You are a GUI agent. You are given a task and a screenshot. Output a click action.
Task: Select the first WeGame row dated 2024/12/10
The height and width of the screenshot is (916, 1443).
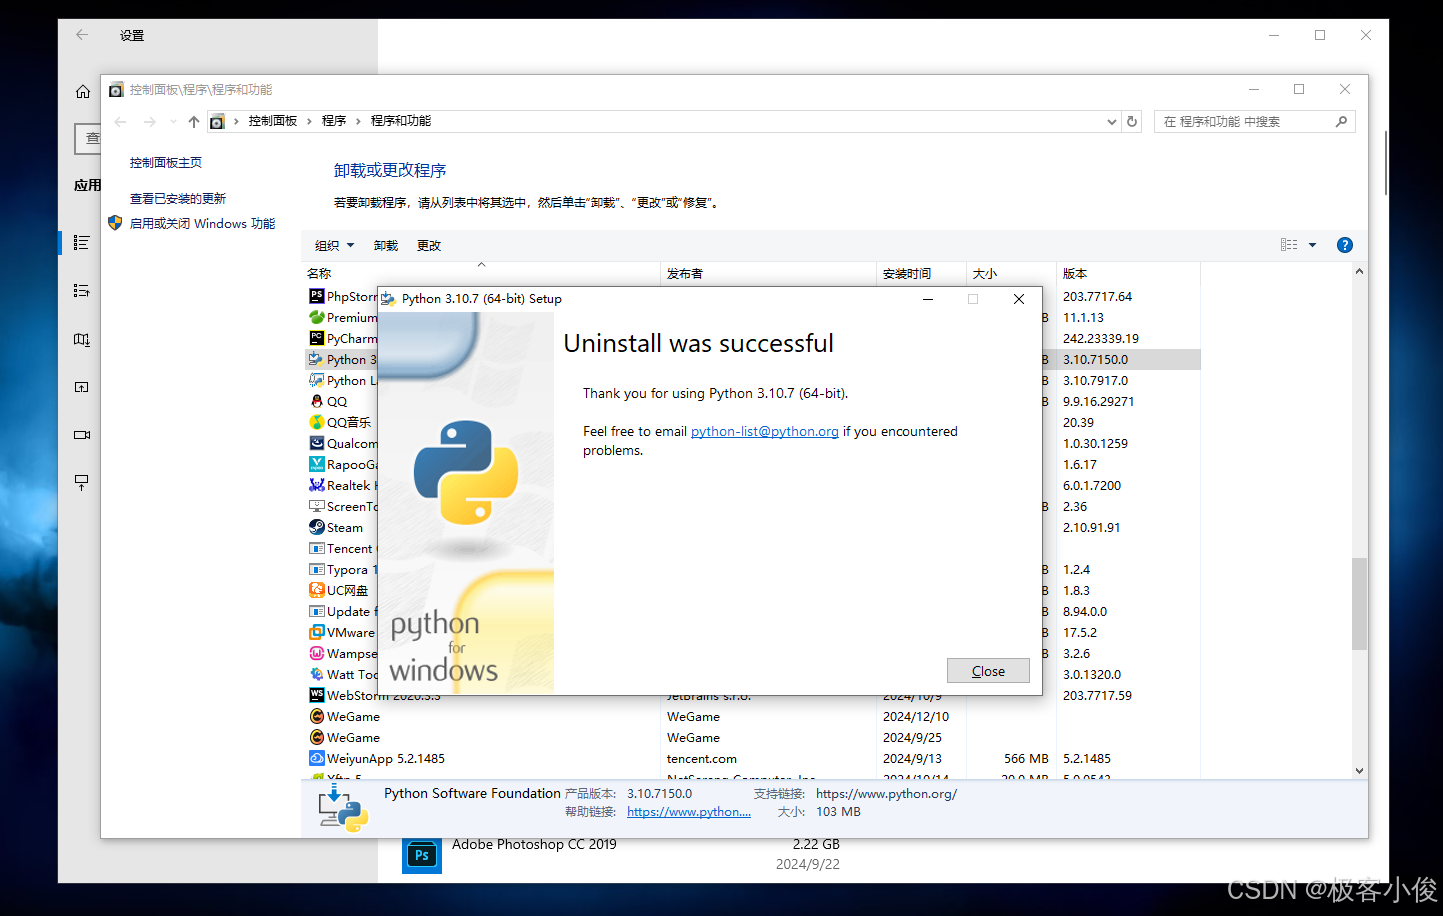click(x=751, y=716)
